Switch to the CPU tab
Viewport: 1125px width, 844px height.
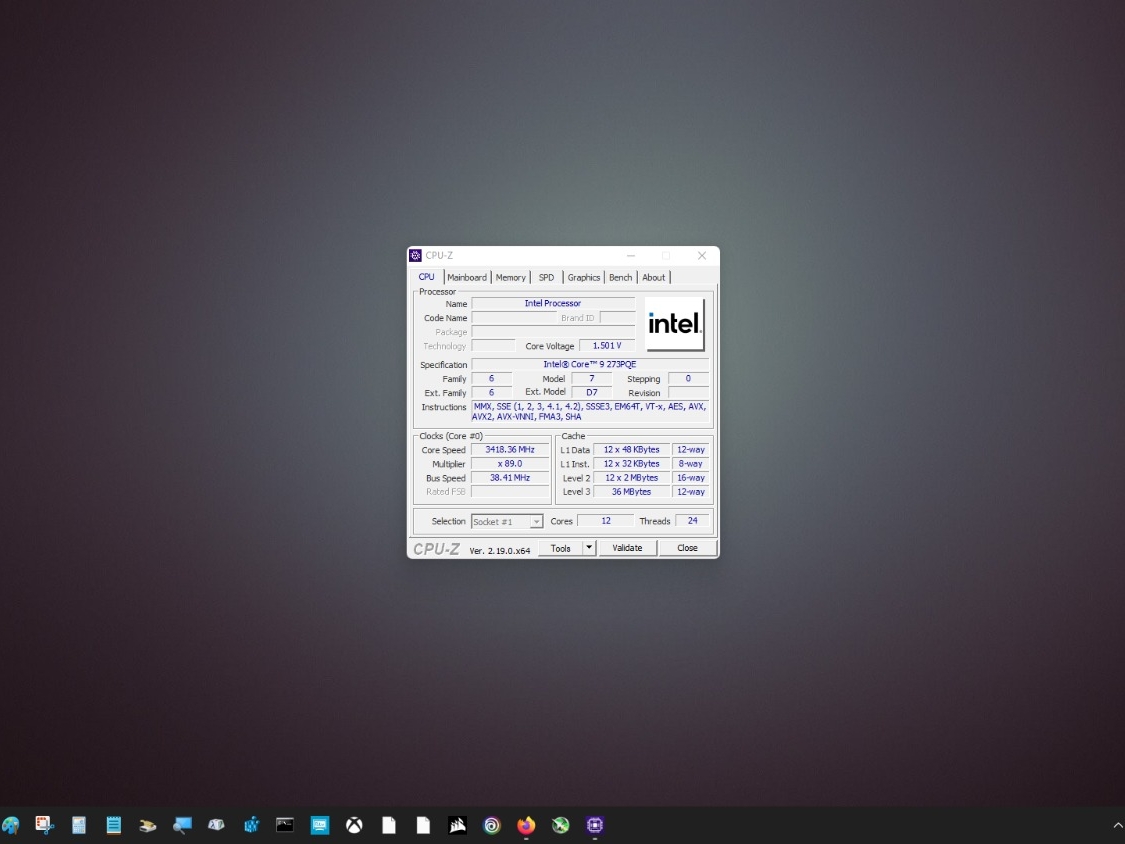coord(426,277)
